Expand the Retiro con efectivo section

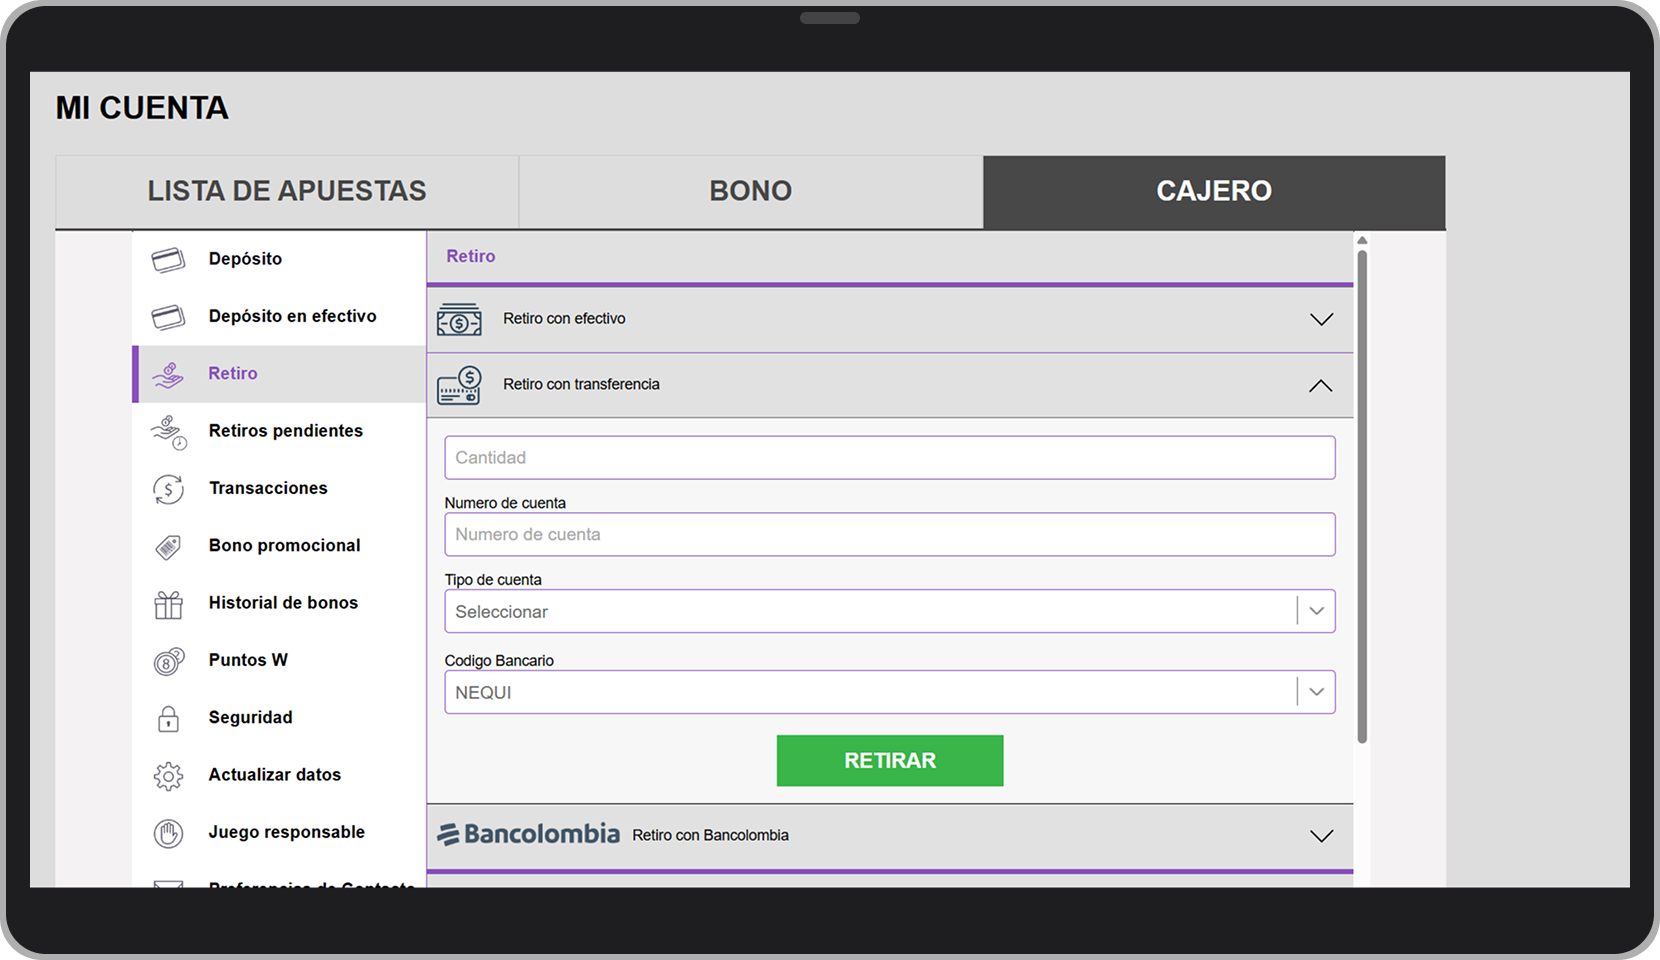(1321, 319)
